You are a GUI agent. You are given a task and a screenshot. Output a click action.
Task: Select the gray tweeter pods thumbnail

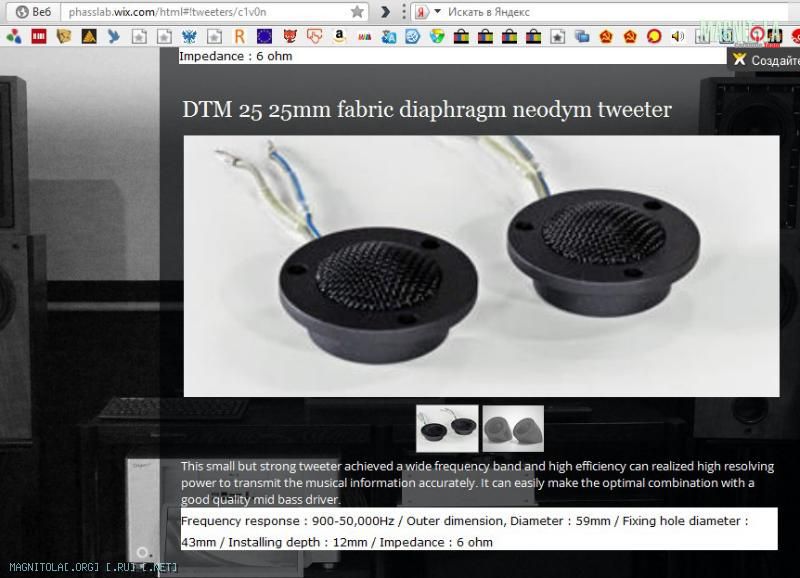tap(513, 429)
